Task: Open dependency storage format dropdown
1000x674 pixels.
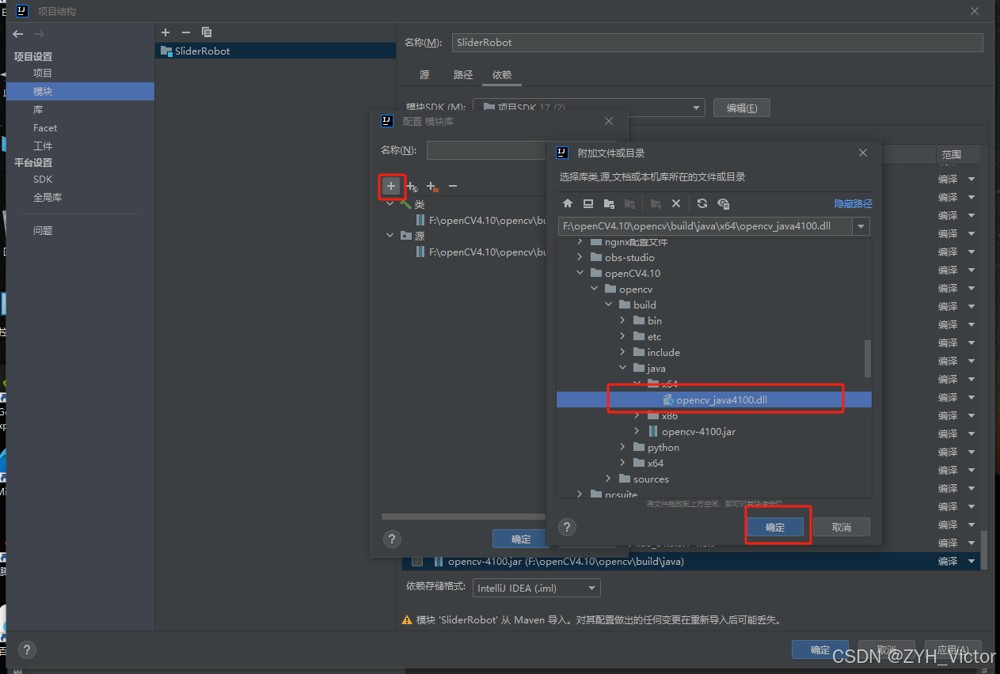Action: tap(591, 588)
